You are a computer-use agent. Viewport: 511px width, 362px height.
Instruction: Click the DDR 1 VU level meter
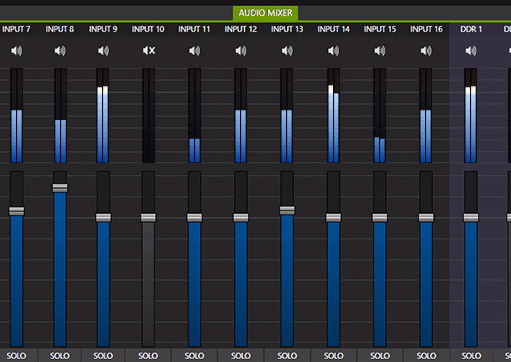click(x=471, y=116)
